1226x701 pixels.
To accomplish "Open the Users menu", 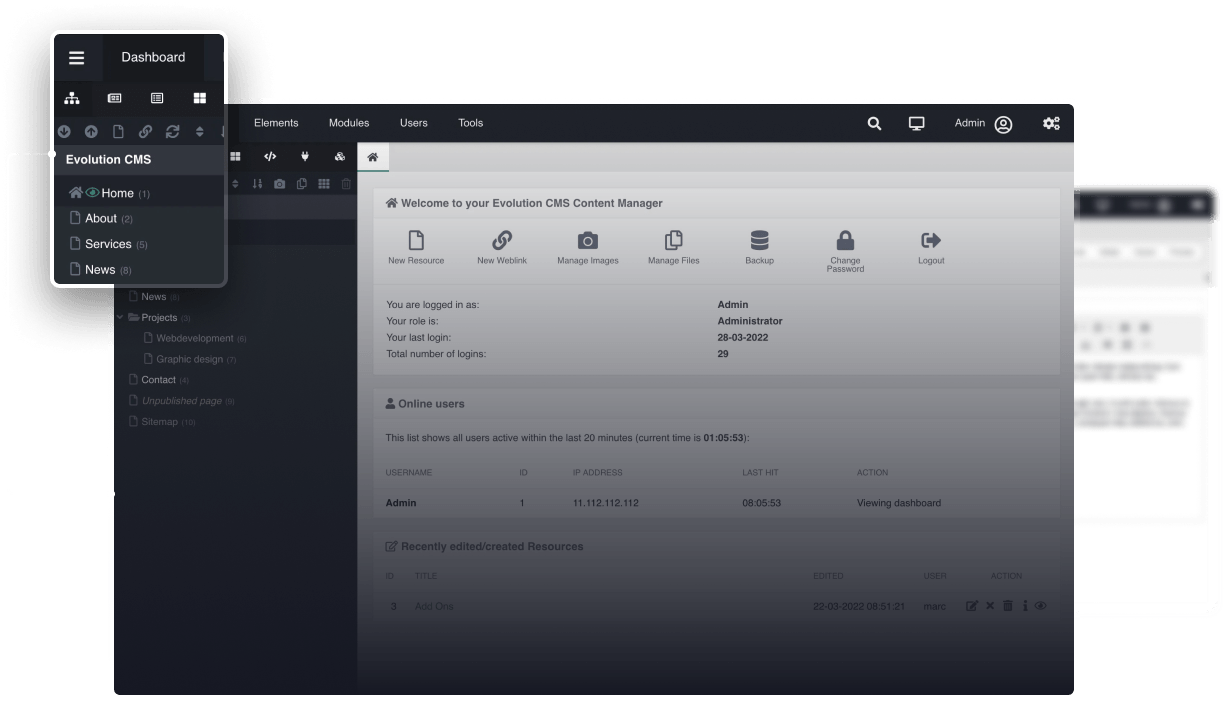I will tap(414, 123).
